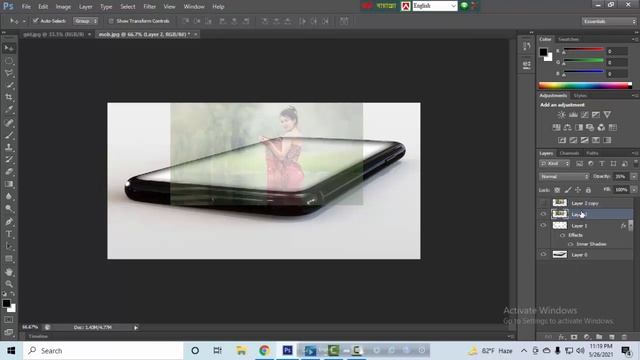The width and height of the screenshot is (640, 360).
Task: Switch to the Paths tab
Action: tap(592, 153)
